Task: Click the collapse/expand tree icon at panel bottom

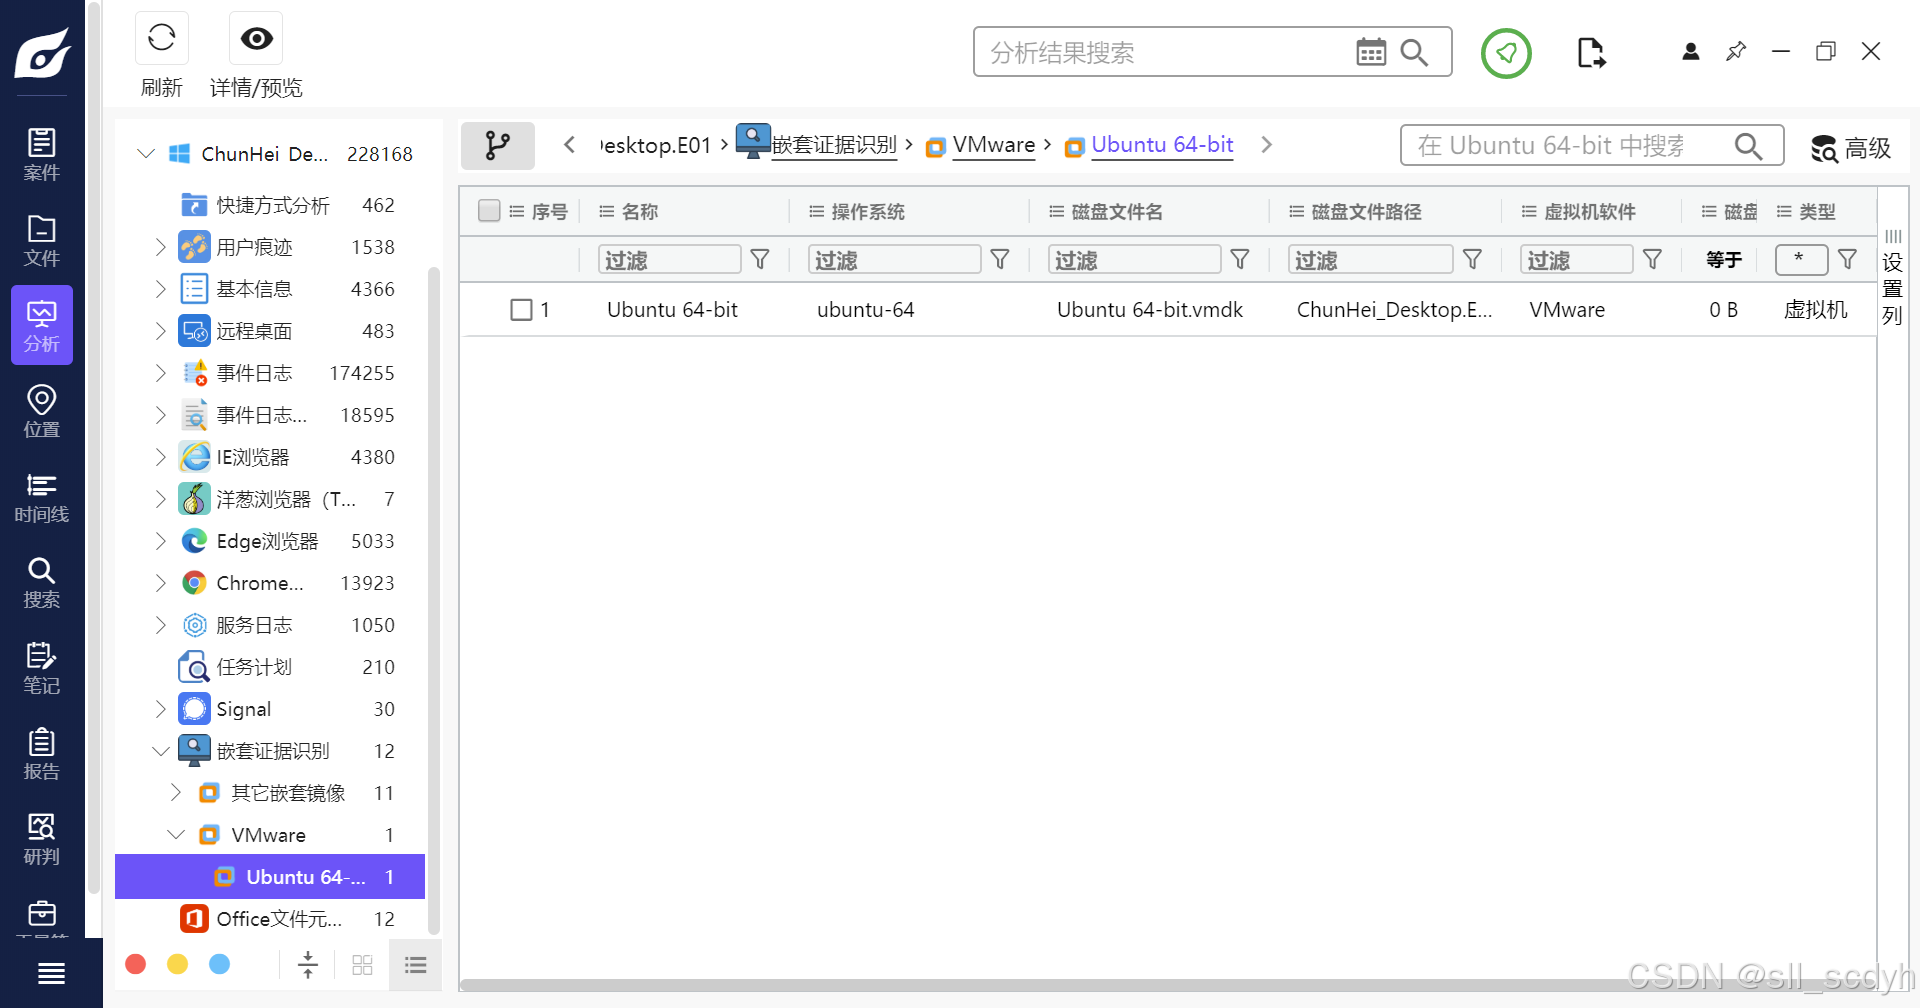Action: pos(308,965)
